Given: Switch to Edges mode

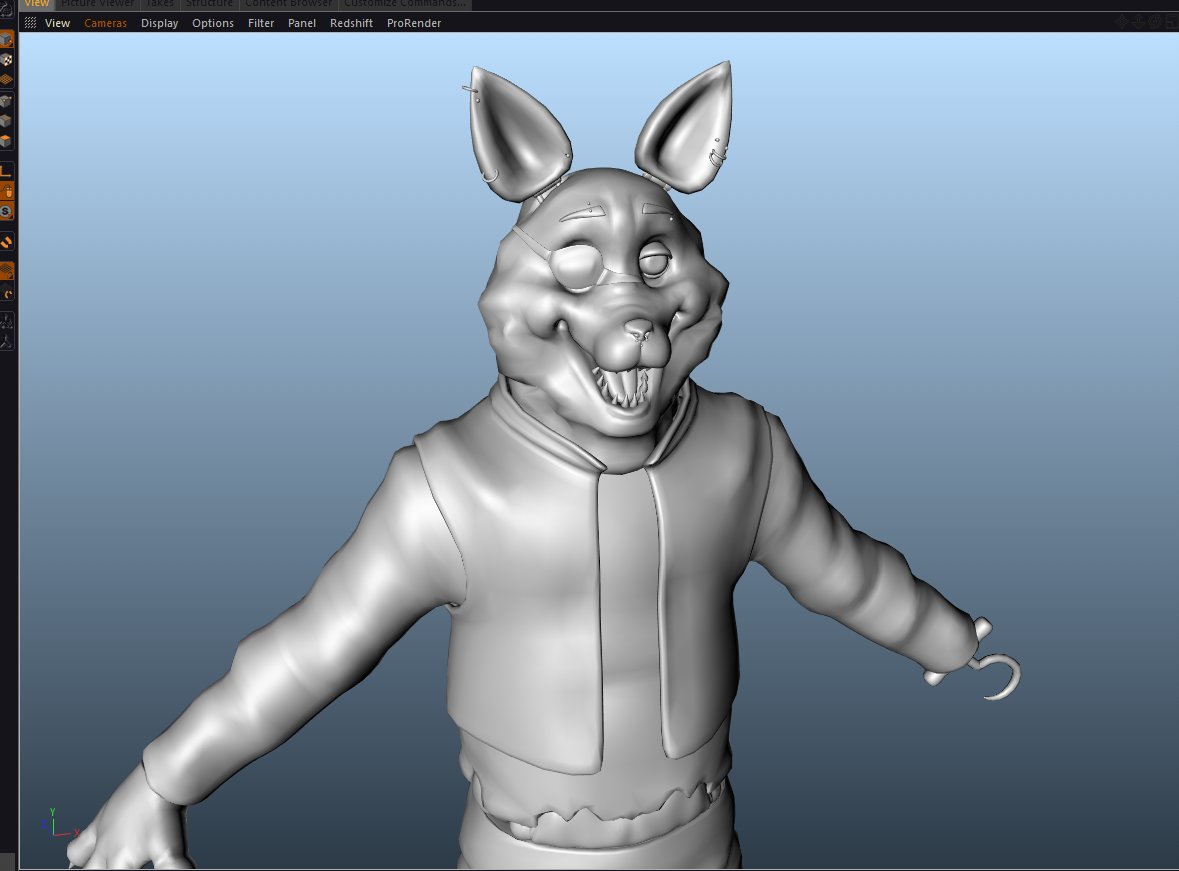Looking at the screenshot, I should click(6, 120).
